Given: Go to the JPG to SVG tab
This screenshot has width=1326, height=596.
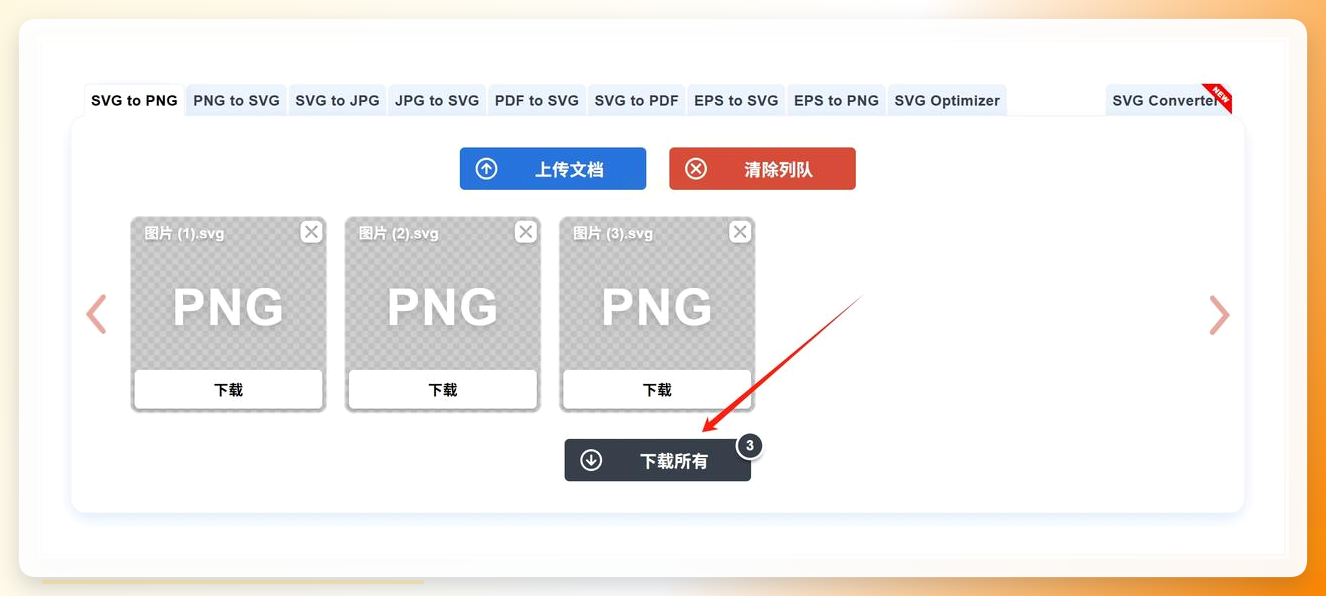Looking at the screenshot, I should pos(437,100).
